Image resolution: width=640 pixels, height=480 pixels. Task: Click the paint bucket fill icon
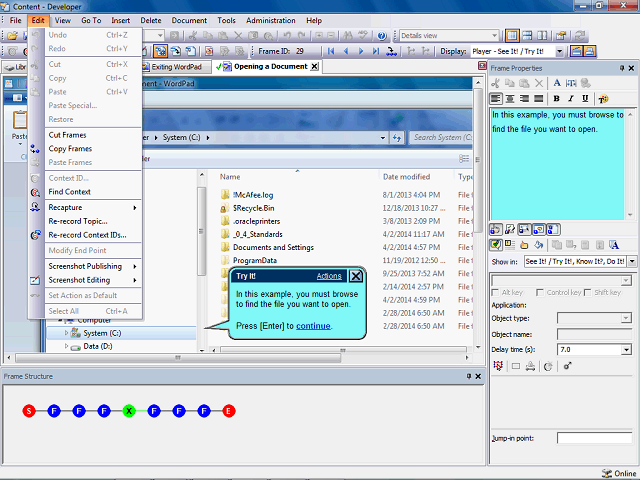(539, 245)
